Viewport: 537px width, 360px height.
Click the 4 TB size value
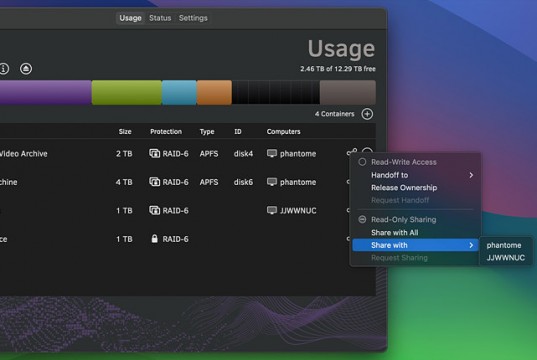[x=124, y=182]
